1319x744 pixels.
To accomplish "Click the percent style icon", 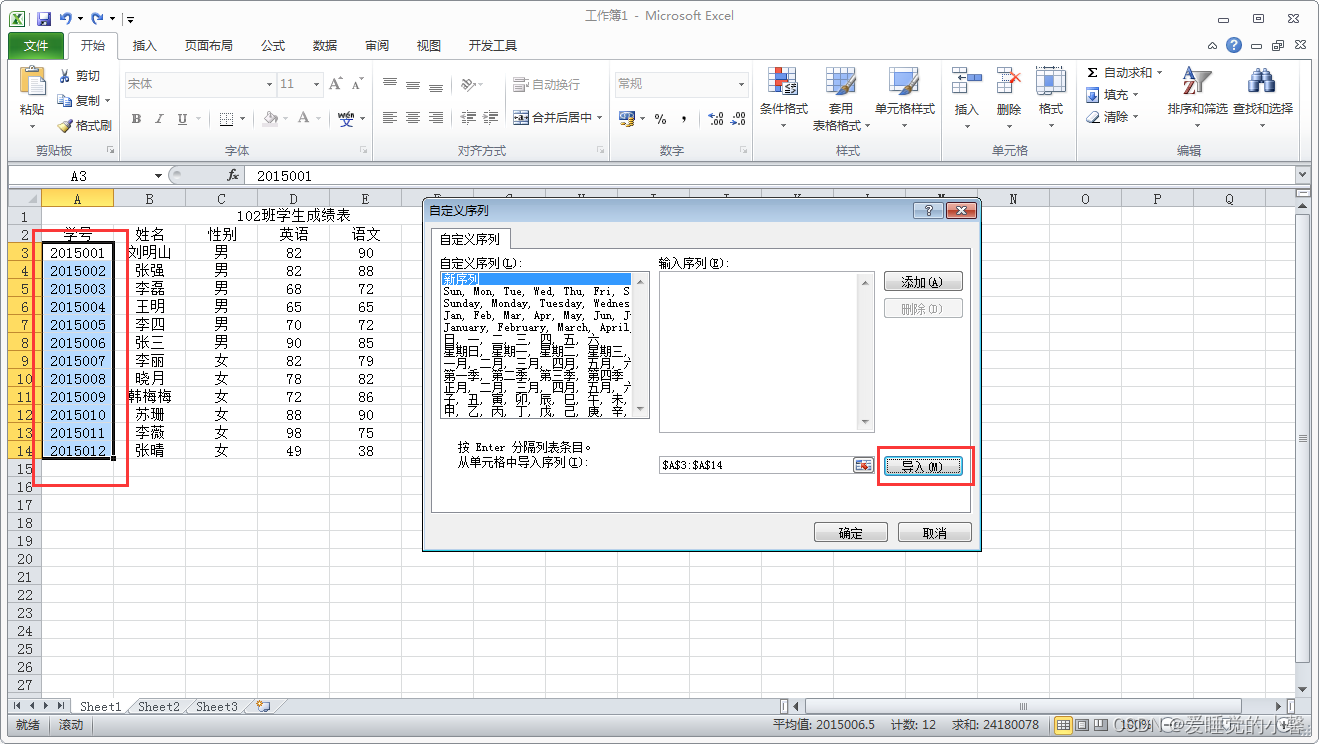I will [660, 119].
